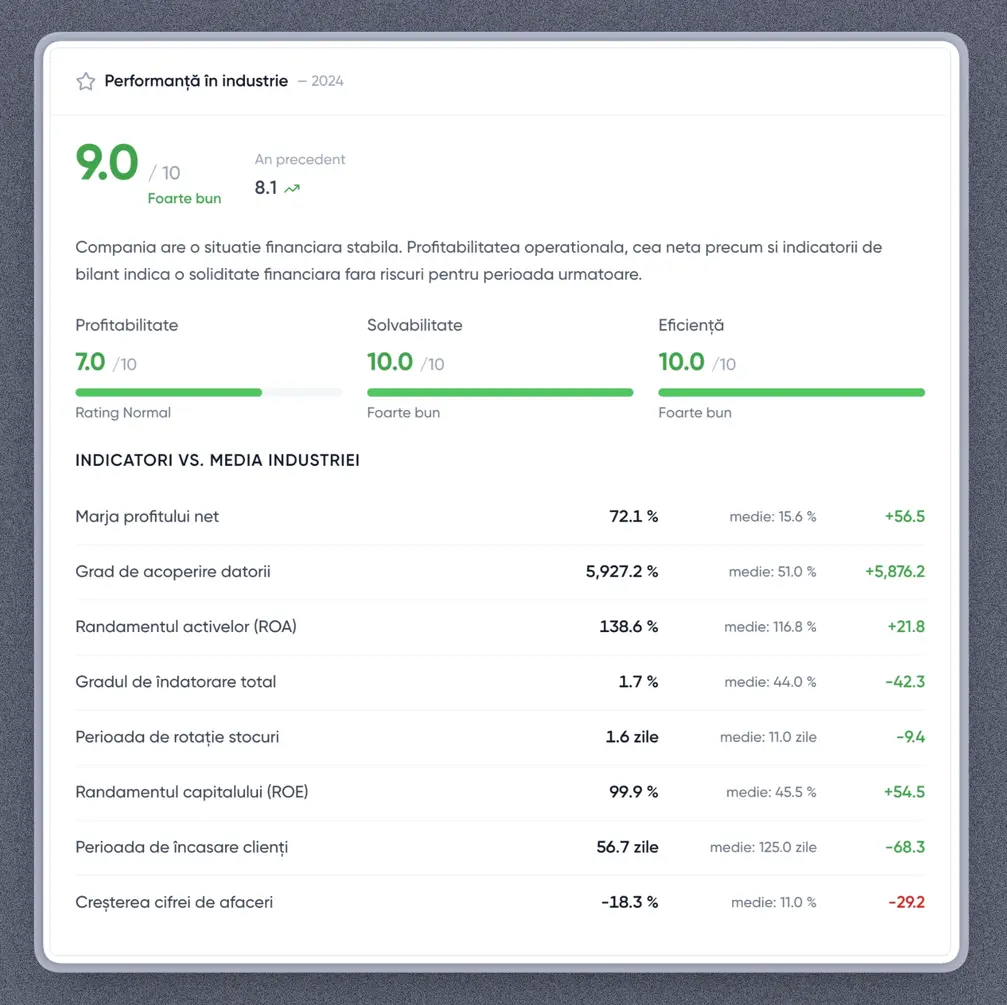
Task: Click the 9.0 overall score
Action: pyautogui.click(x=107, y=164)
